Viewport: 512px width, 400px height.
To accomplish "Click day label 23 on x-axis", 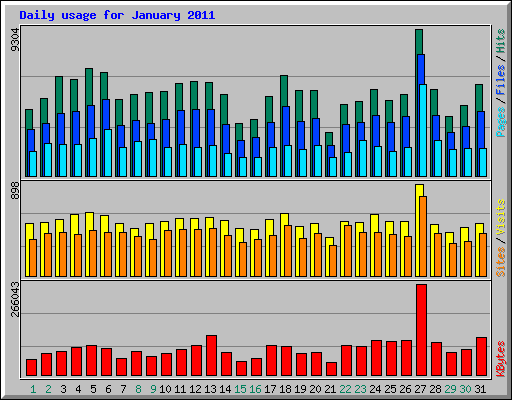I will pos(360,389).
